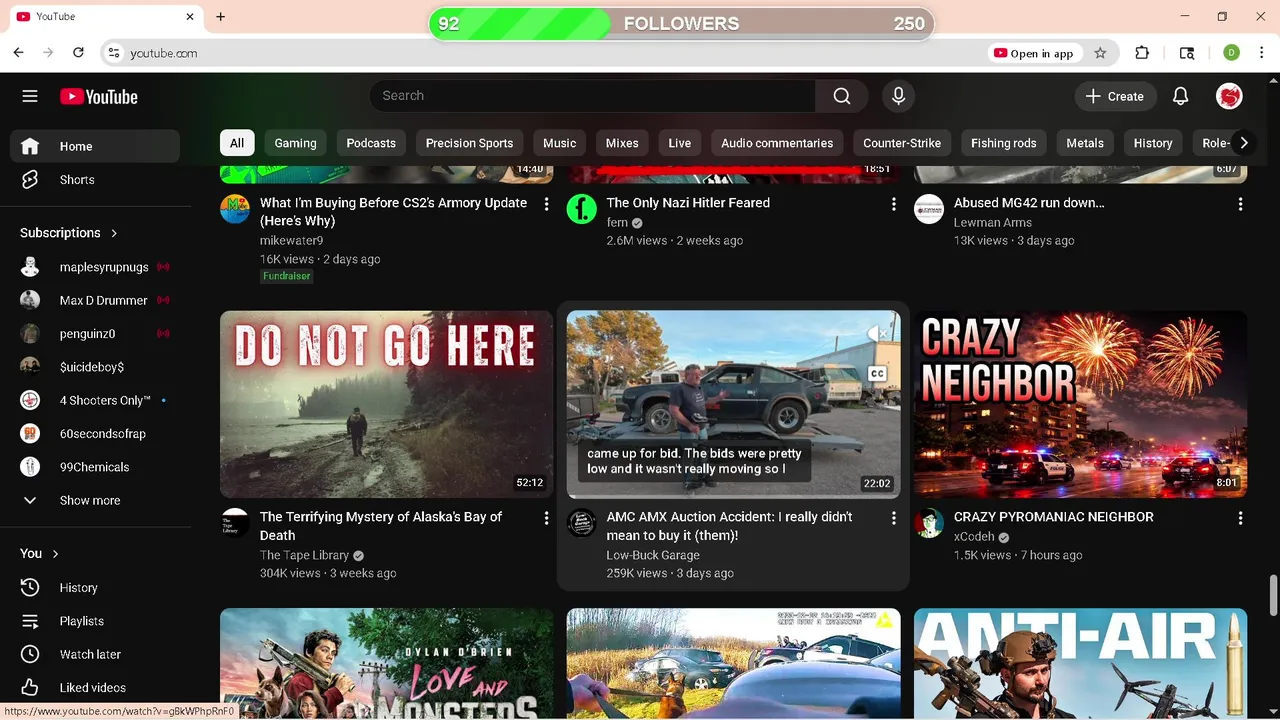Select the History filter chip
This screenshot has width=1280, height=720.
[1153, 143]
